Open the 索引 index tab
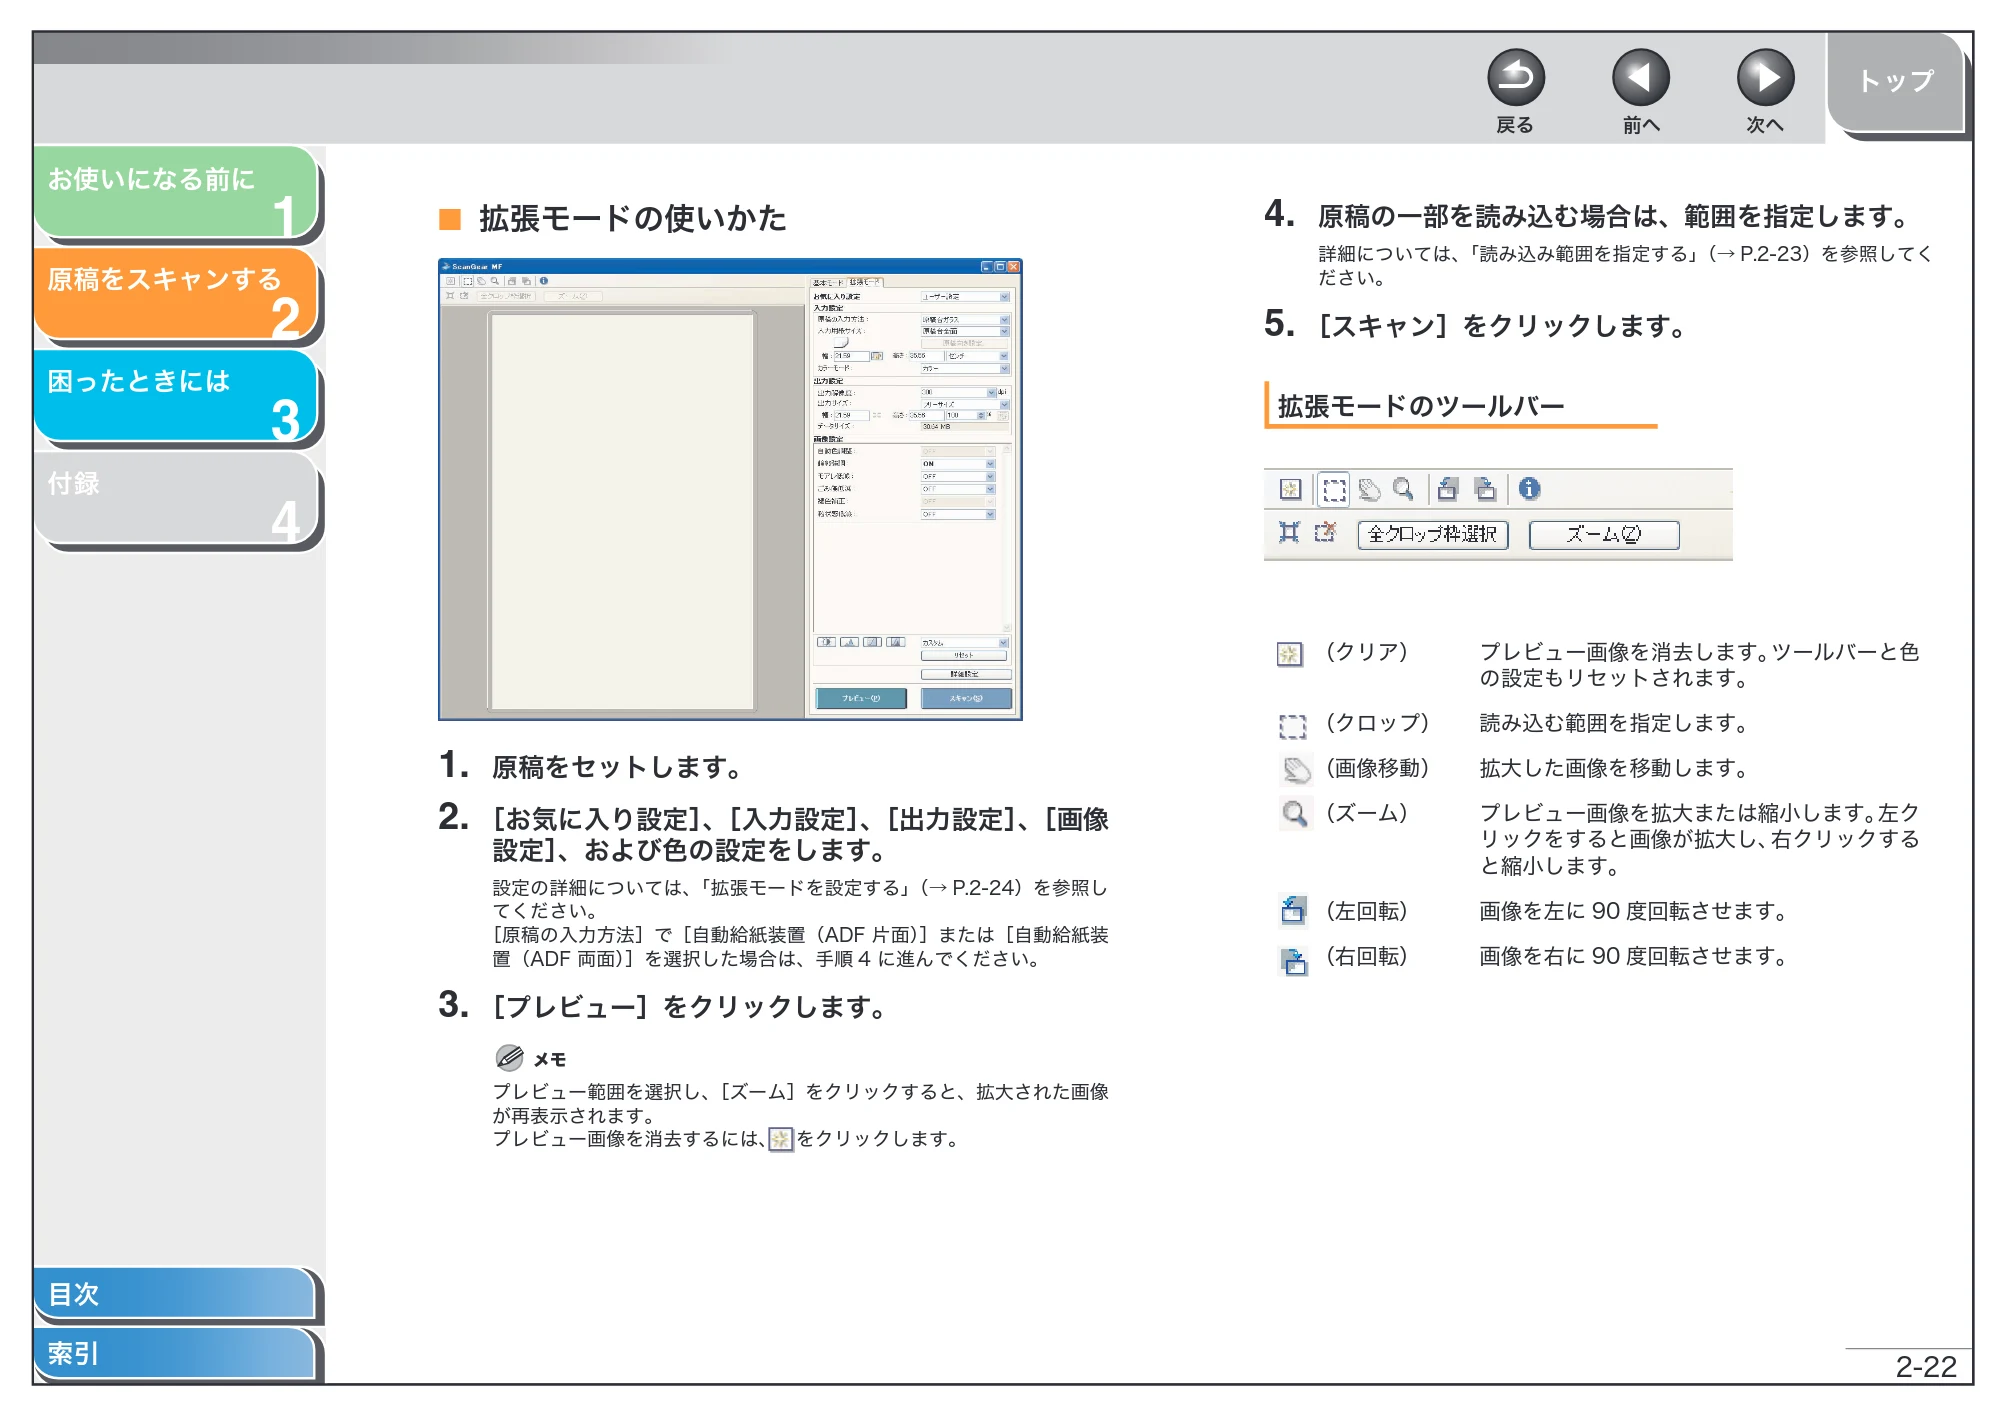The image size is (2000, 1415). [x=174, y=1353]
